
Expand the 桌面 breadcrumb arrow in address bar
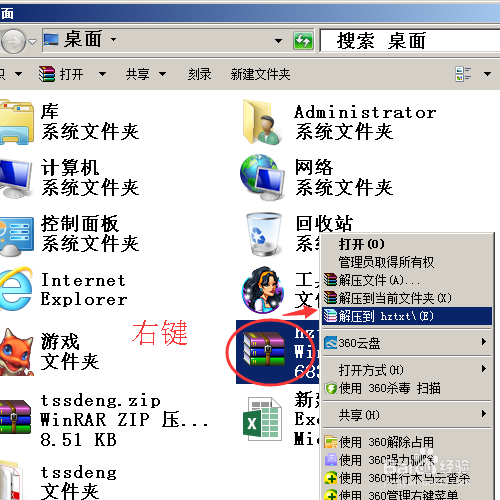pos(113,39)
